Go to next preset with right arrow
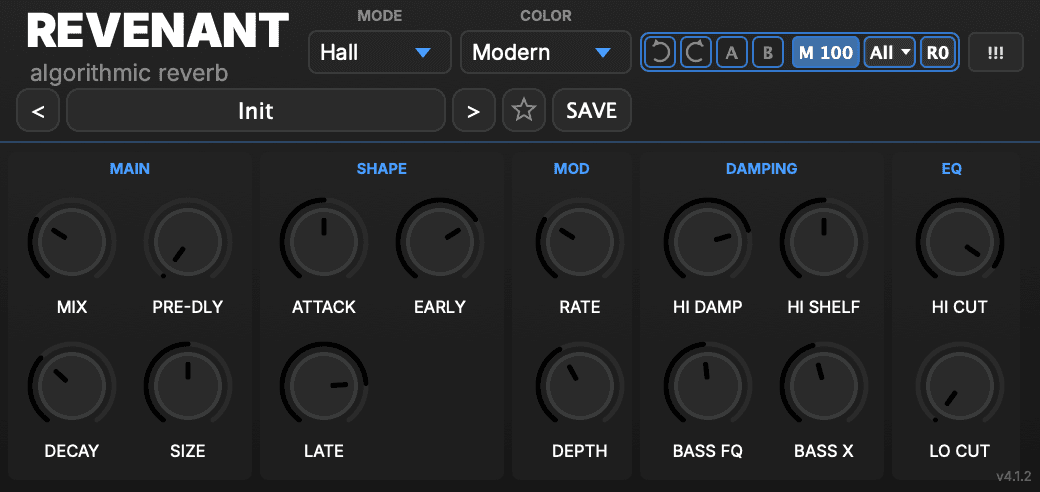This screenshot has height=492, width=1040. (x=474, y=110)
